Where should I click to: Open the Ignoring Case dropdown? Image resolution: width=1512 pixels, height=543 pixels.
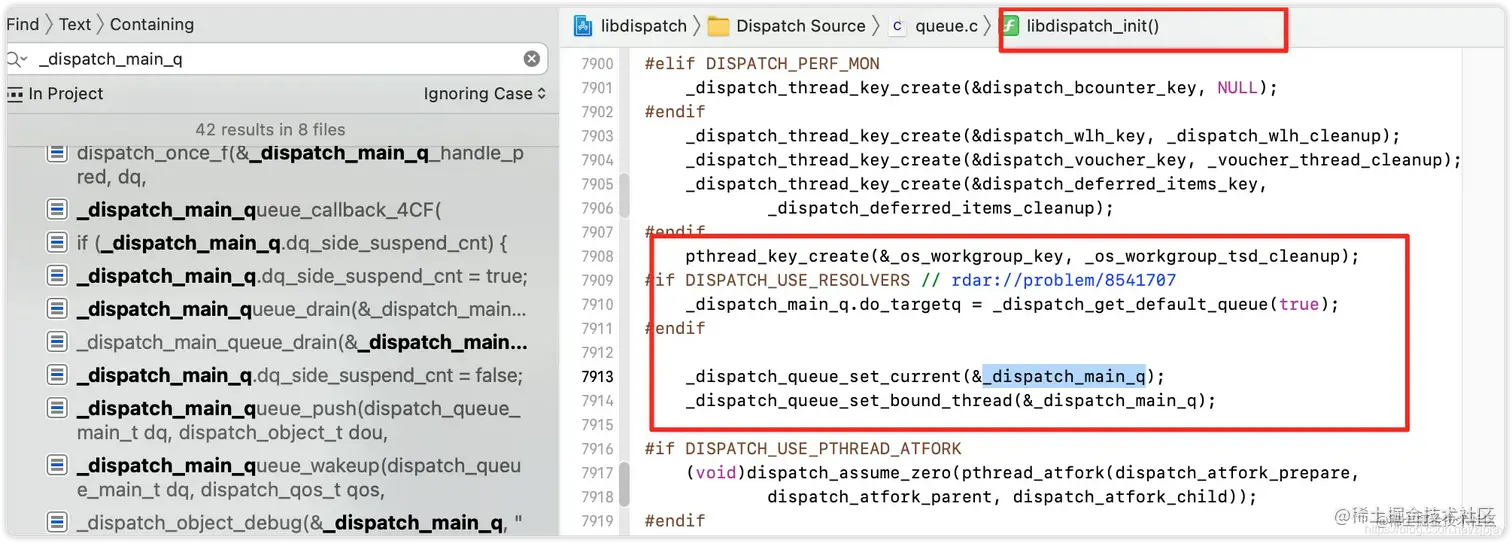pos(485,94)
